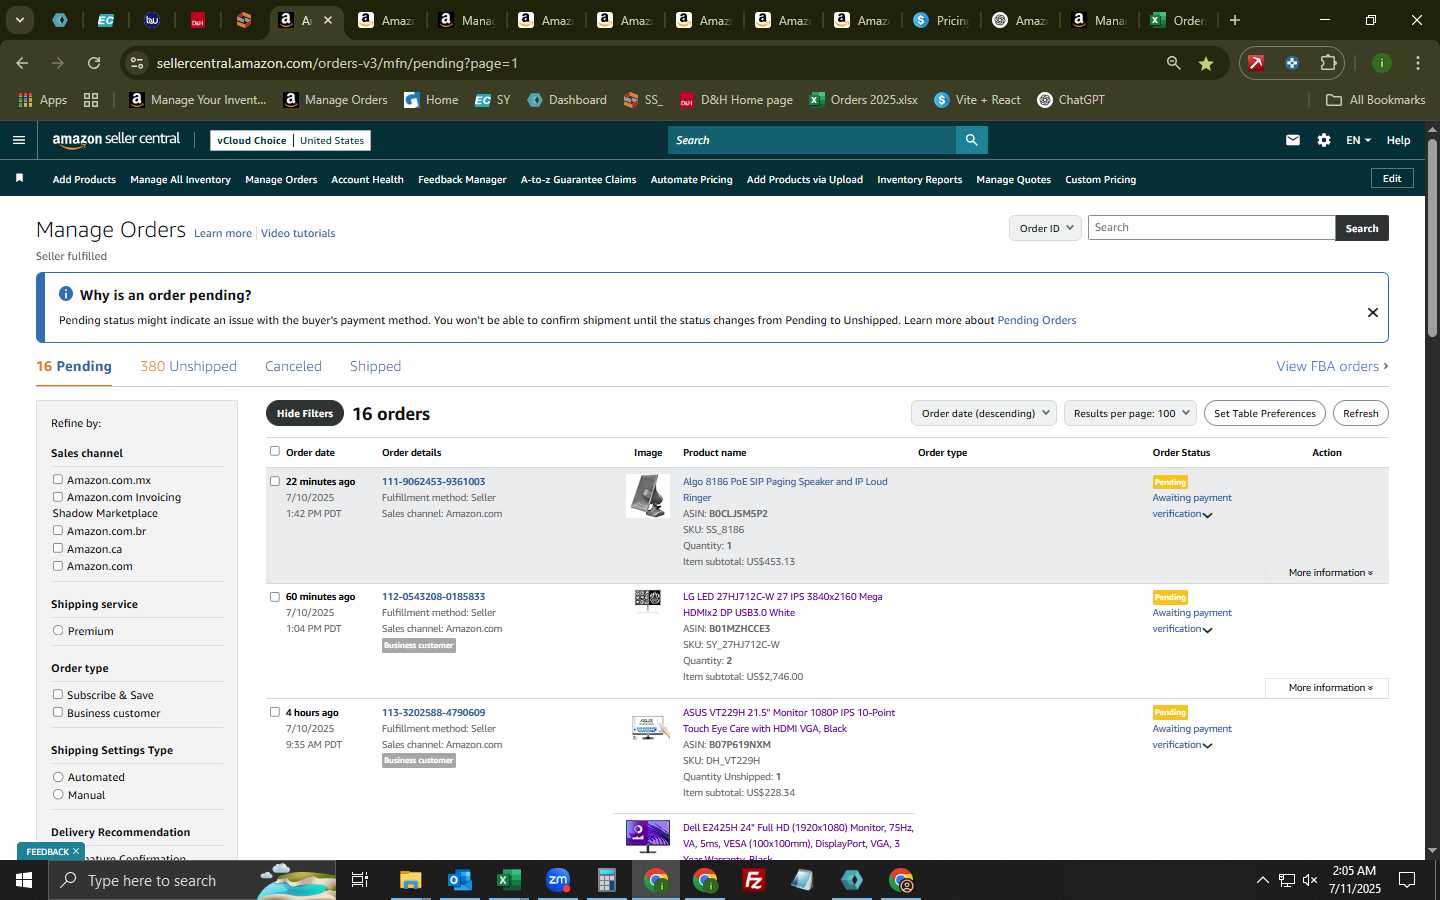
Task: Switch to the 380 Unshipped tab
Action: [x=188, y=366]
